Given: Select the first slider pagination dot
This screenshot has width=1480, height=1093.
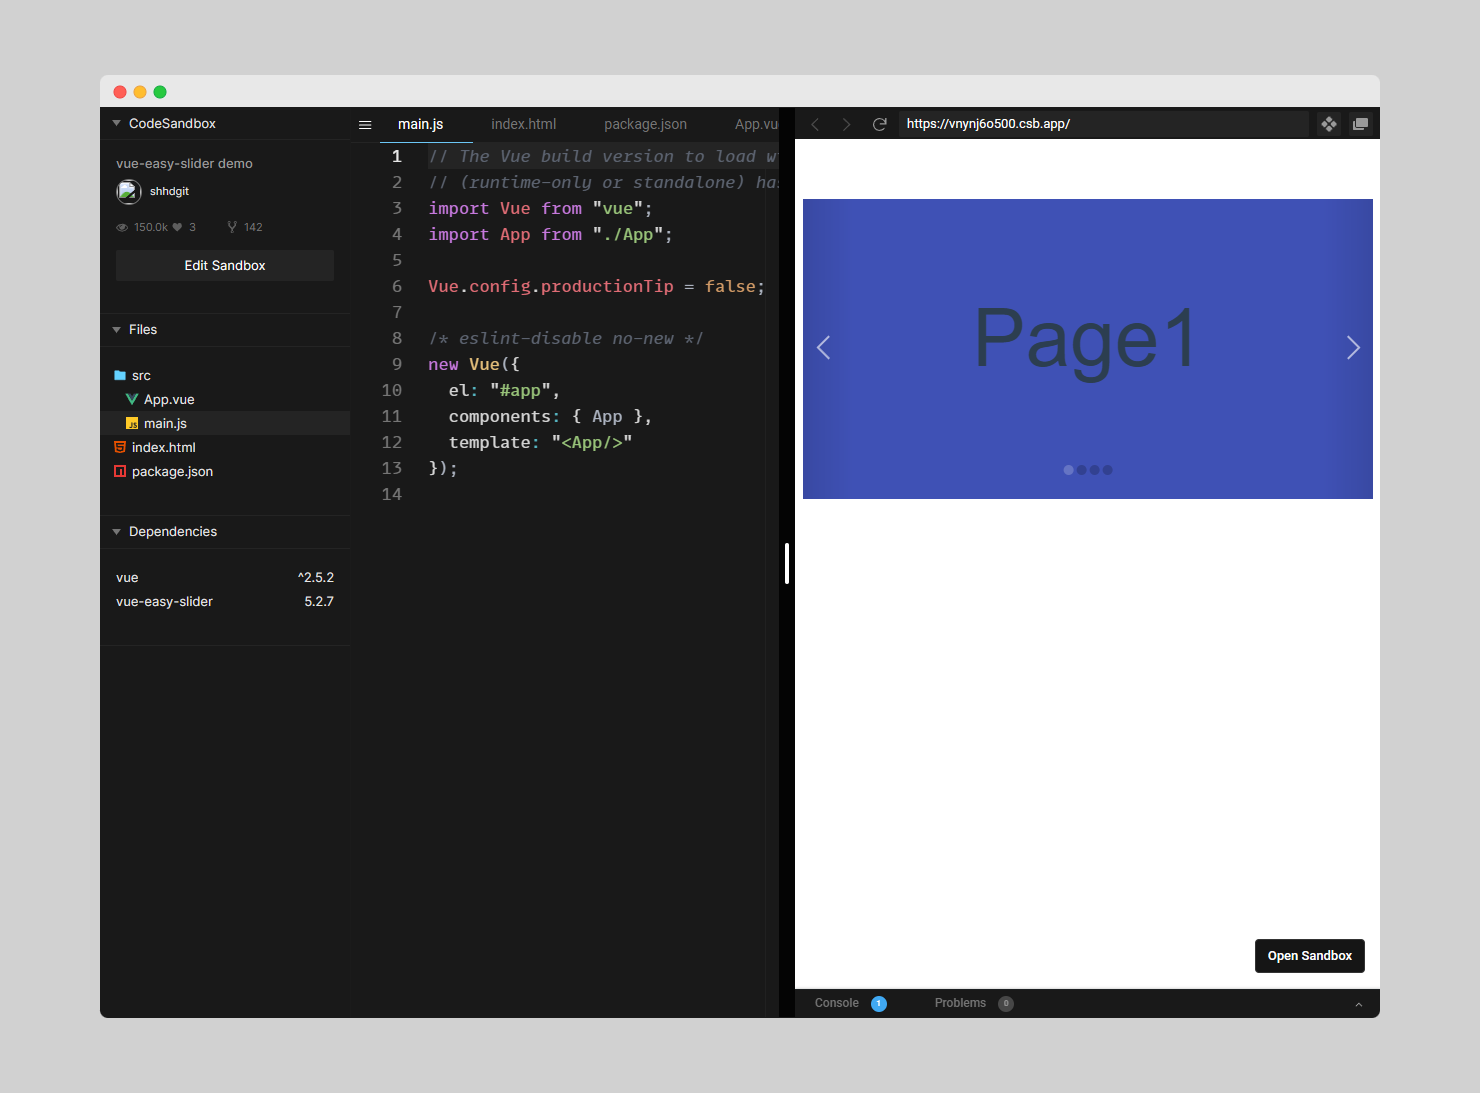Looking at the screenshot, I should click(1068, 470).
